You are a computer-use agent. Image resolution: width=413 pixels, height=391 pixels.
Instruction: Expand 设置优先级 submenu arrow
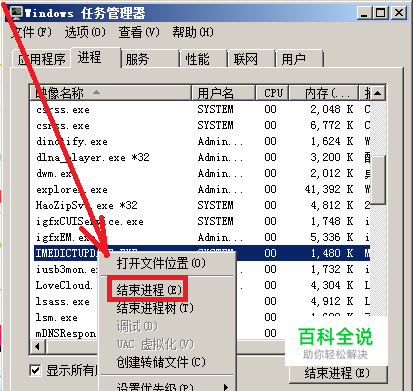pyautogui.click(x=226, y=387)
